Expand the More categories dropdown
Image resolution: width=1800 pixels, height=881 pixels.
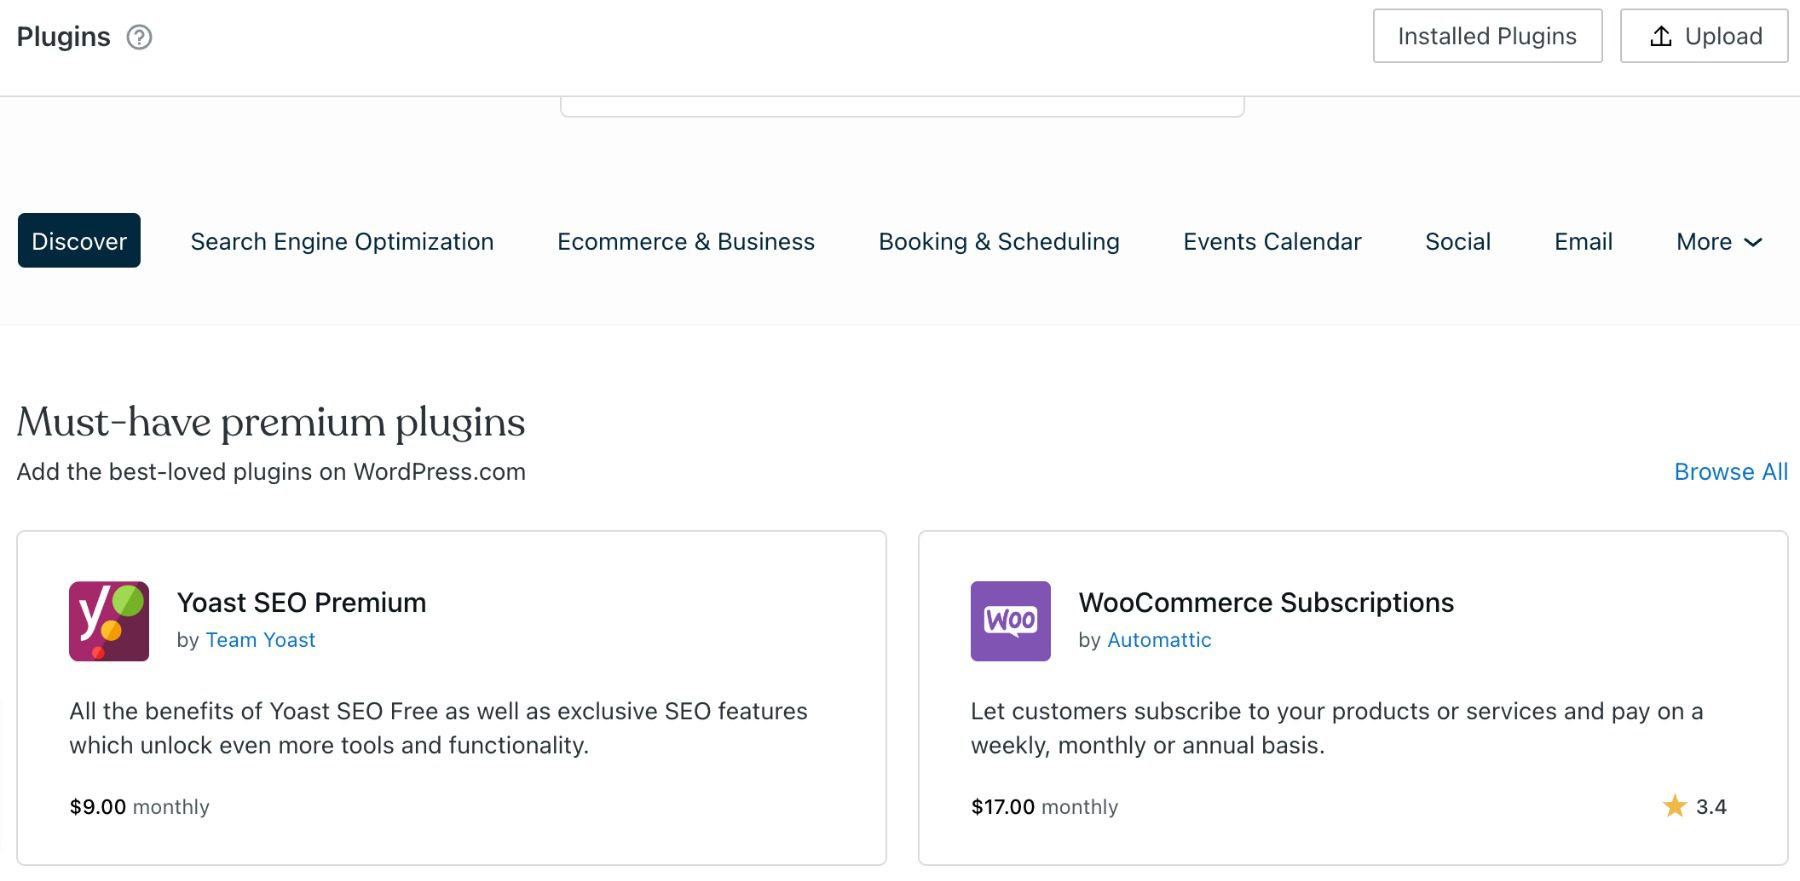(x=1719, y=242)
